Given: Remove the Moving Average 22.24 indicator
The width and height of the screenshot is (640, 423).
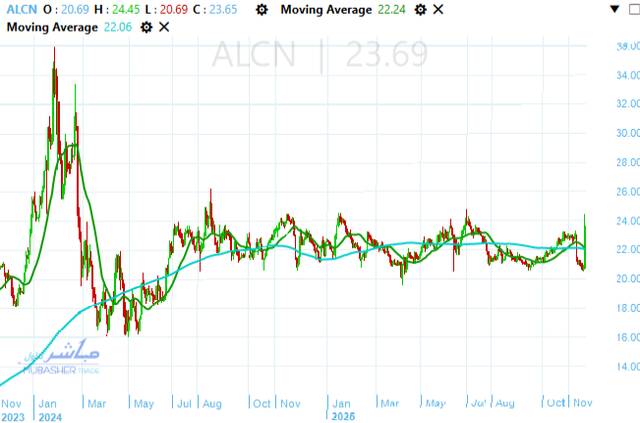Looking at the screenshot, I should pyautogui.click(x=438, y=10).
